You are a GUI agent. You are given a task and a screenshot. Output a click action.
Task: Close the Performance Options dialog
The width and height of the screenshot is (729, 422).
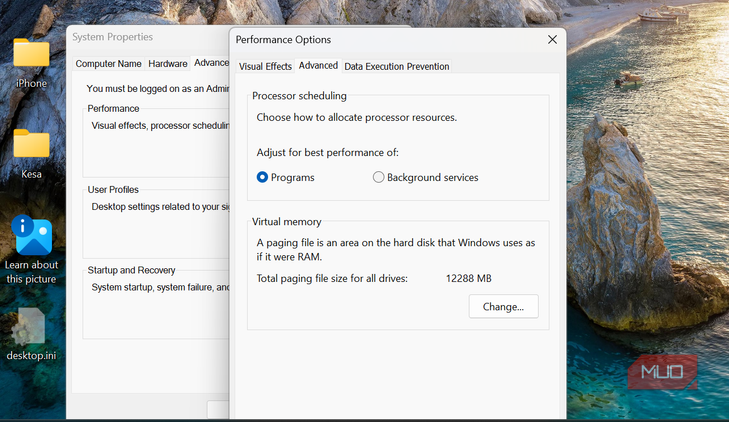[x=552, y=40]
